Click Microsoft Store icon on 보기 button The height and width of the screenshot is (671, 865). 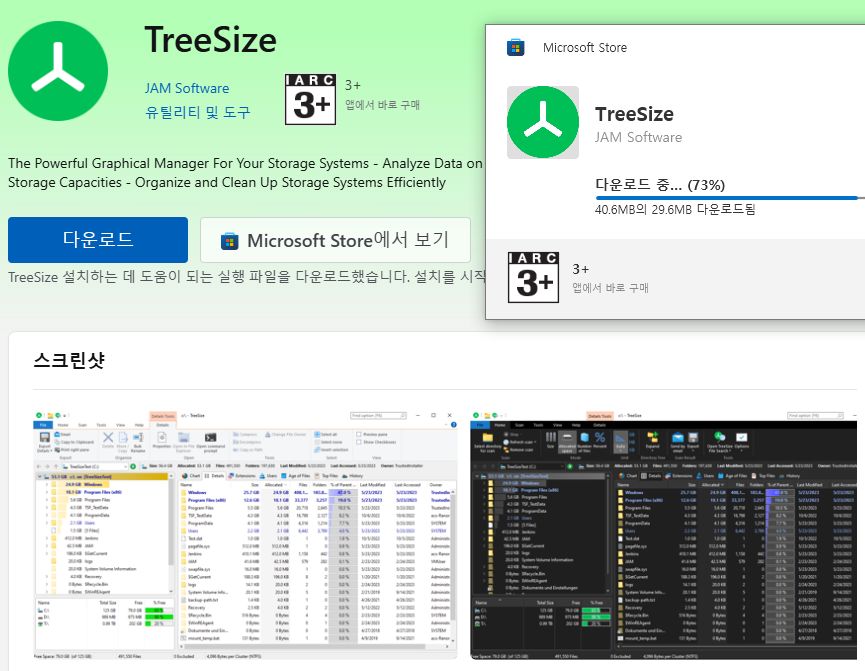click(x=229, y=241)
